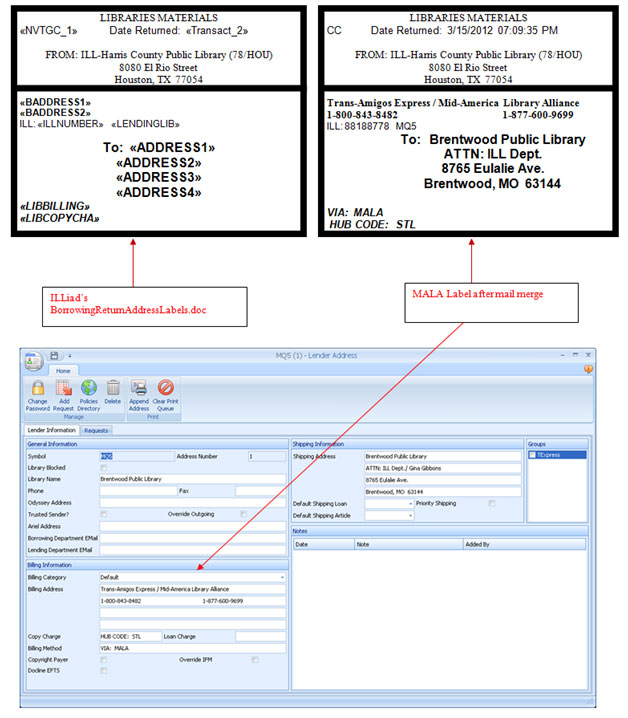Switch to the Lender Information tab
The width and height of the screenshot is (628, 718).
pyautogui.click(x=51, y=430)
